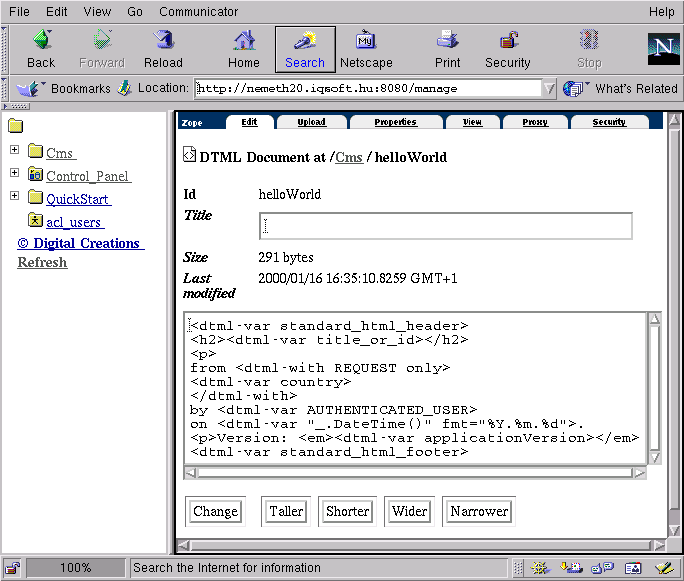Viewport: 684px width, 581px height.
Task: Switch to the Properties tab
Action: point(396,122)
